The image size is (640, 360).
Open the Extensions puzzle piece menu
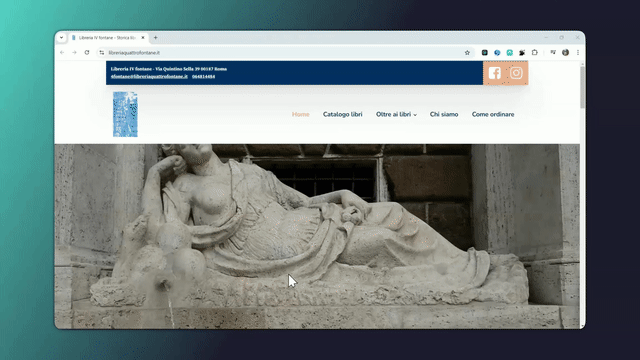point(535,53)
